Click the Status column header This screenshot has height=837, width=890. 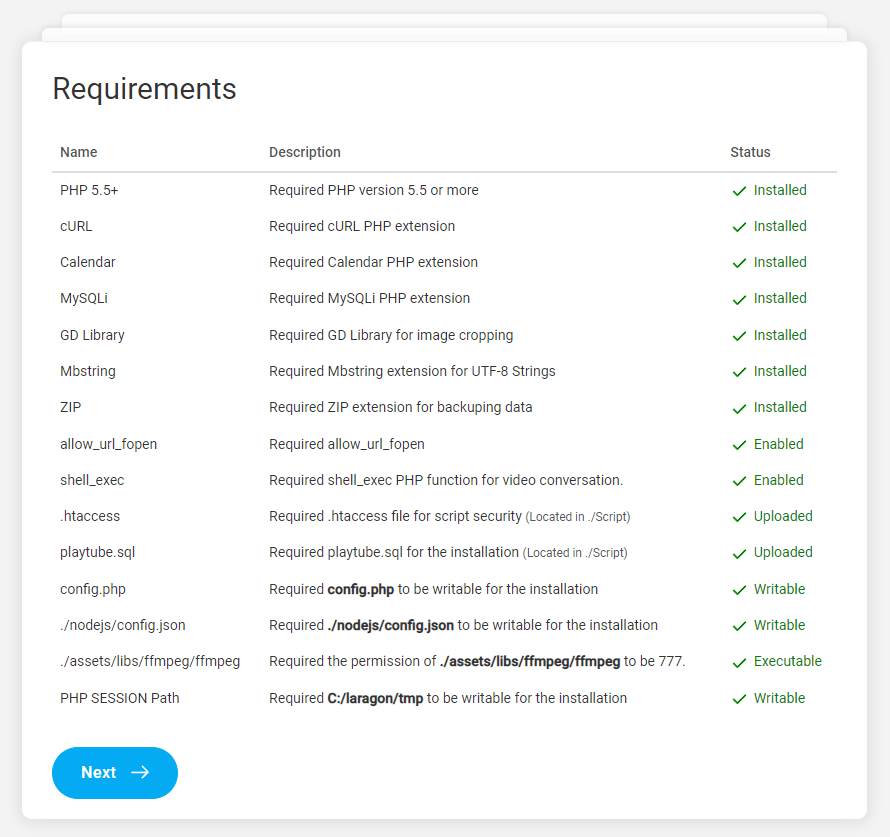(x=750, y=152)
